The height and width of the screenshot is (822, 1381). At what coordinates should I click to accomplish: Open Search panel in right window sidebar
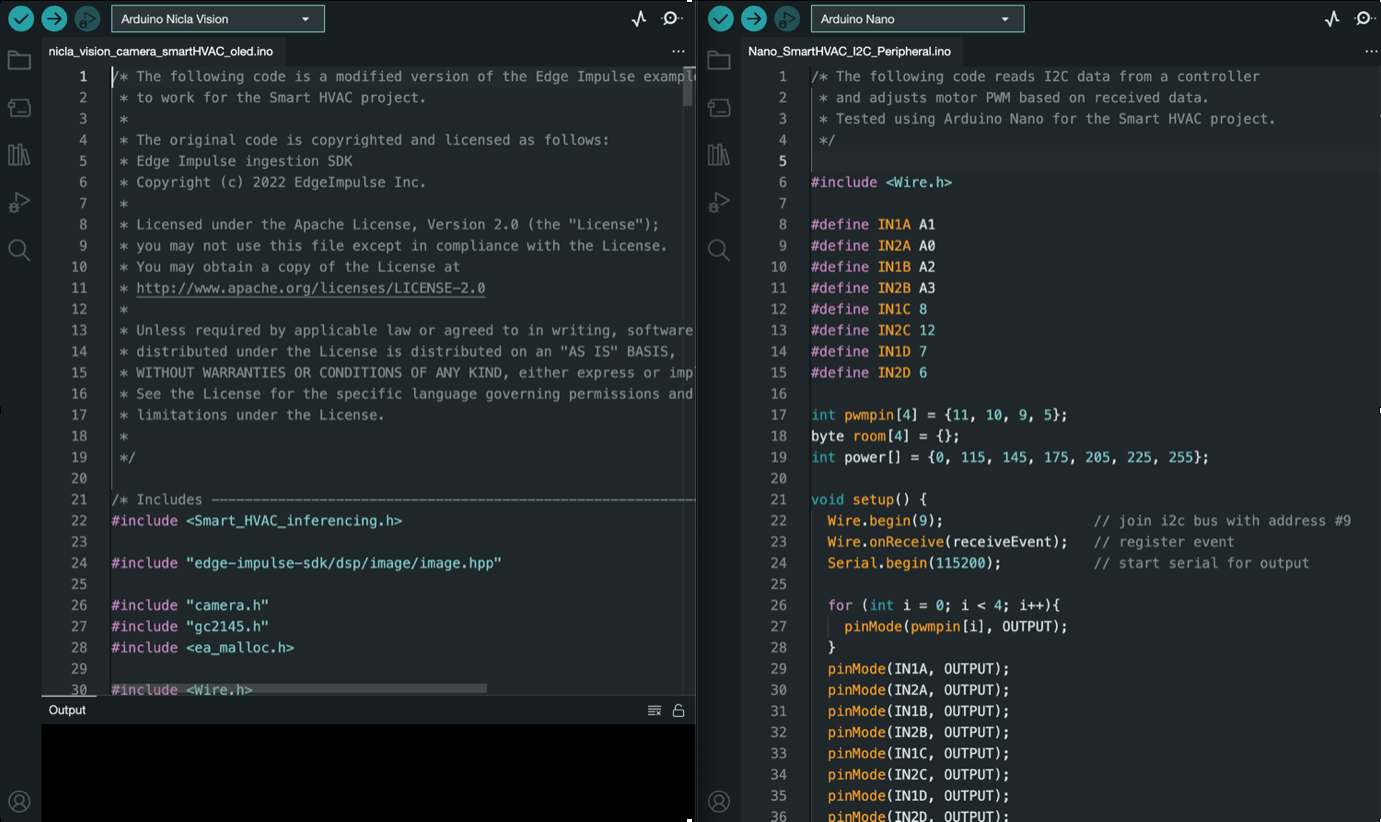pos(718,249)
